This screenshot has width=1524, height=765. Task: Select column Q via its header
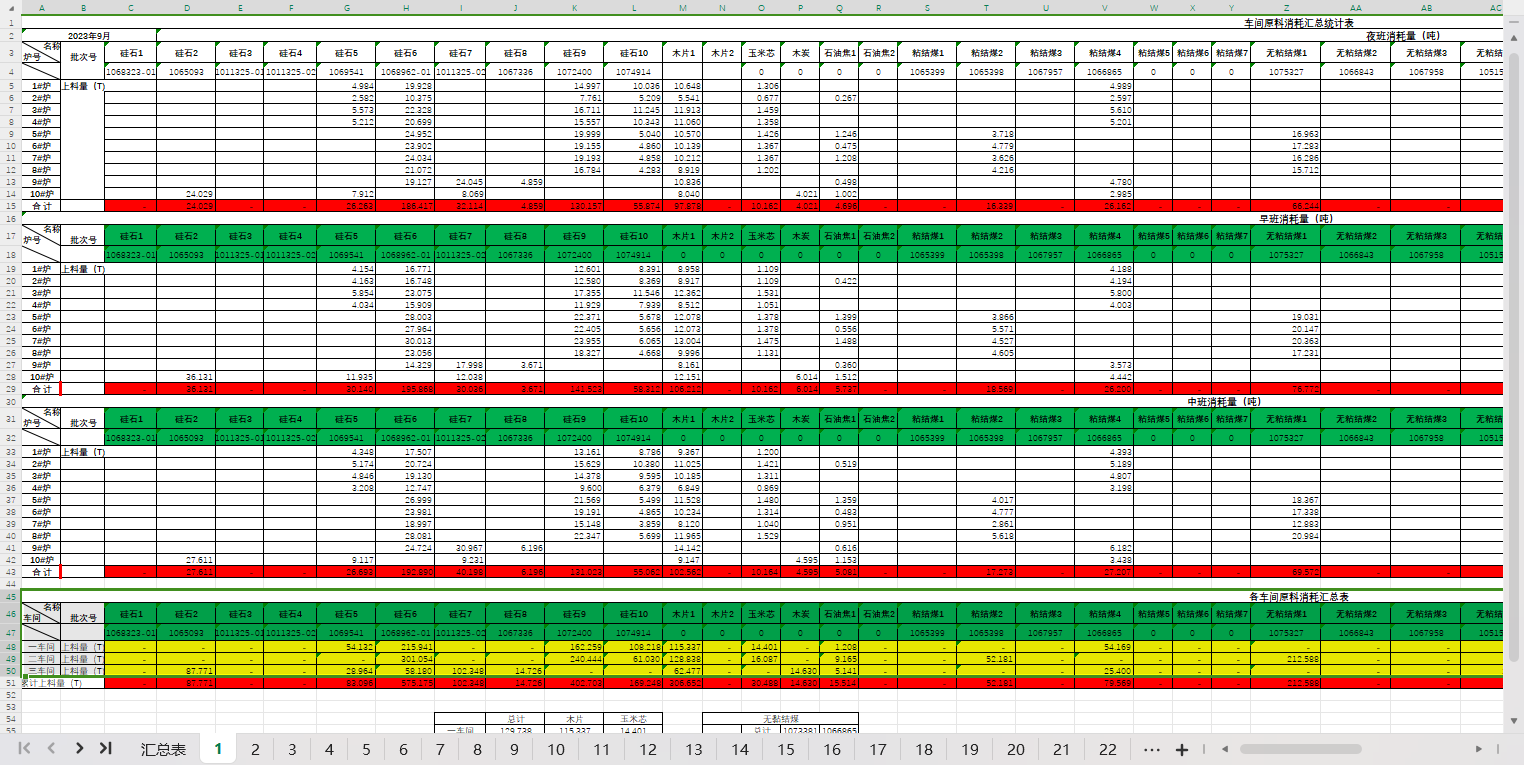pos(839,7)
